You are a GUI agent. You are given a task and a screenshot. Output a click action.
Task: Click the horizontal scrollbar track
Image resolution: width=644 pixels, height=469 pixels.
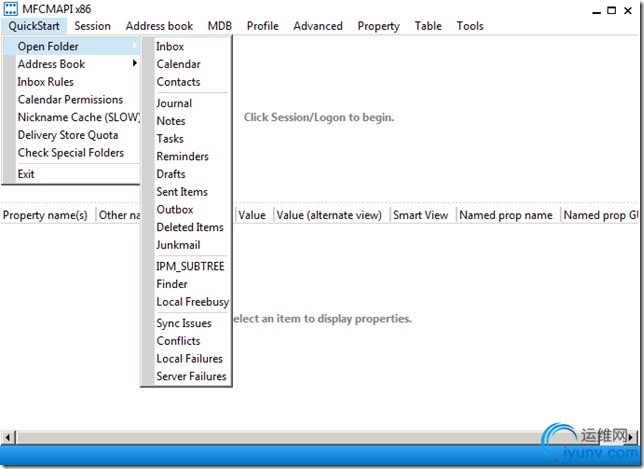(x=320, y=437)
